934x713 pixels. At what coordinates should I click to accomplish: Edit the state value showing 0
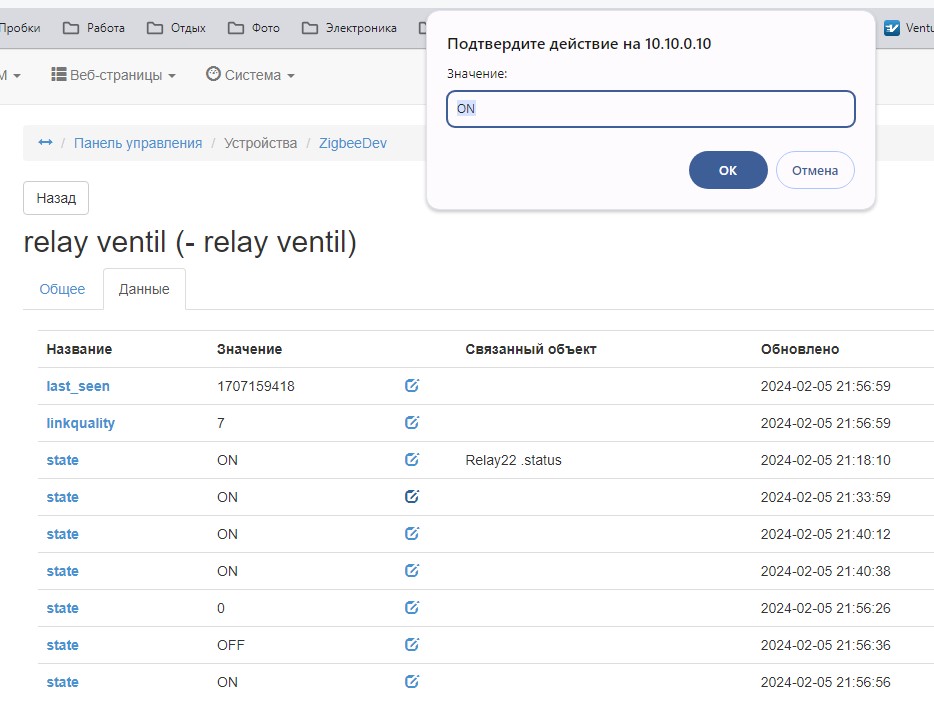[411, 607]
